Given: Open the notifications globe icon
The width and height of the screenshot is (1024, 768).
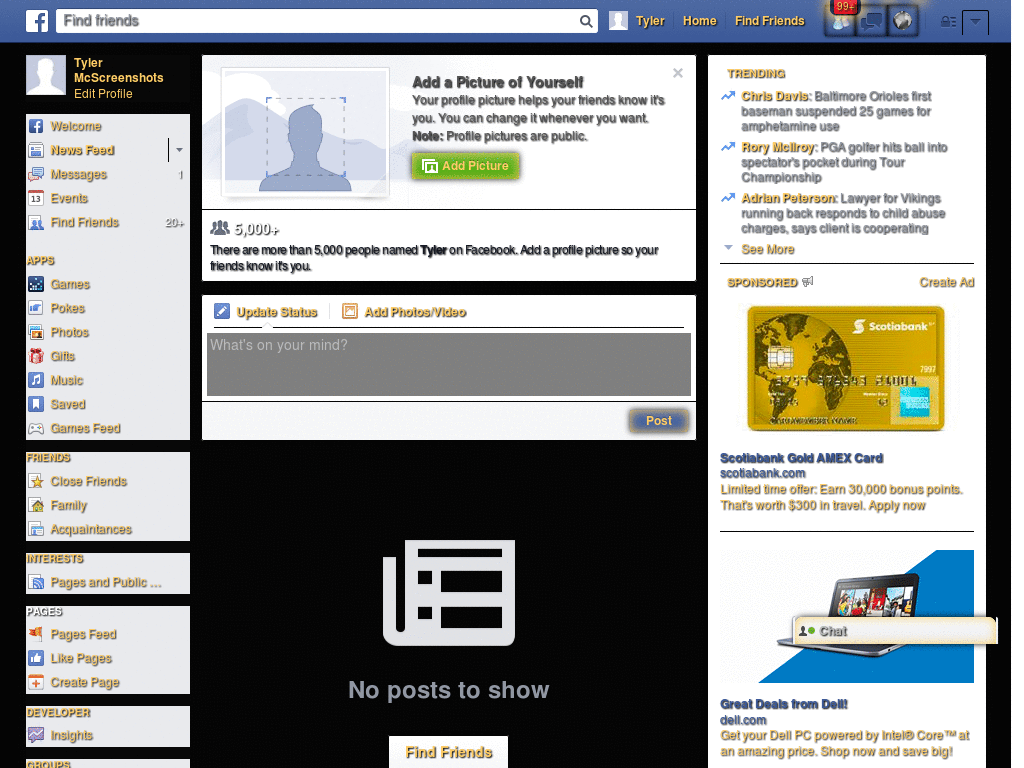Looking at the screenshot, I should point(903,22).
